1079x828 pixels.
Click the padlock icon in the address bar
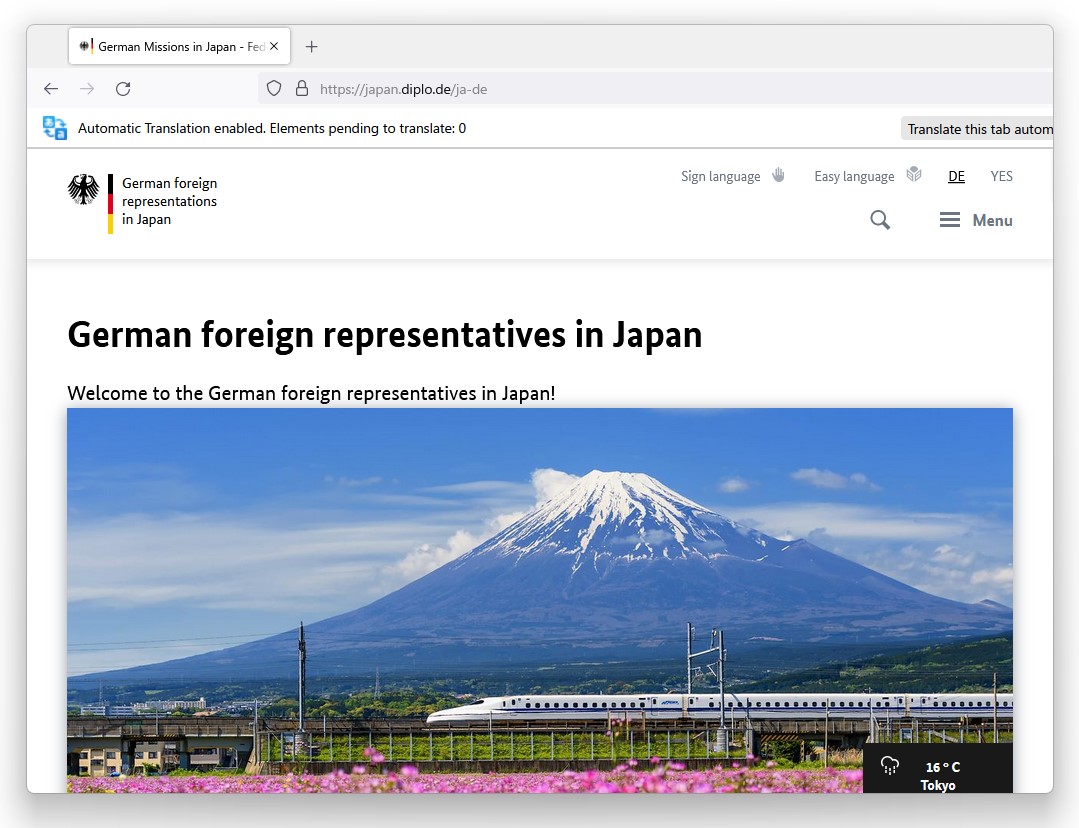[x=302, y=88]
